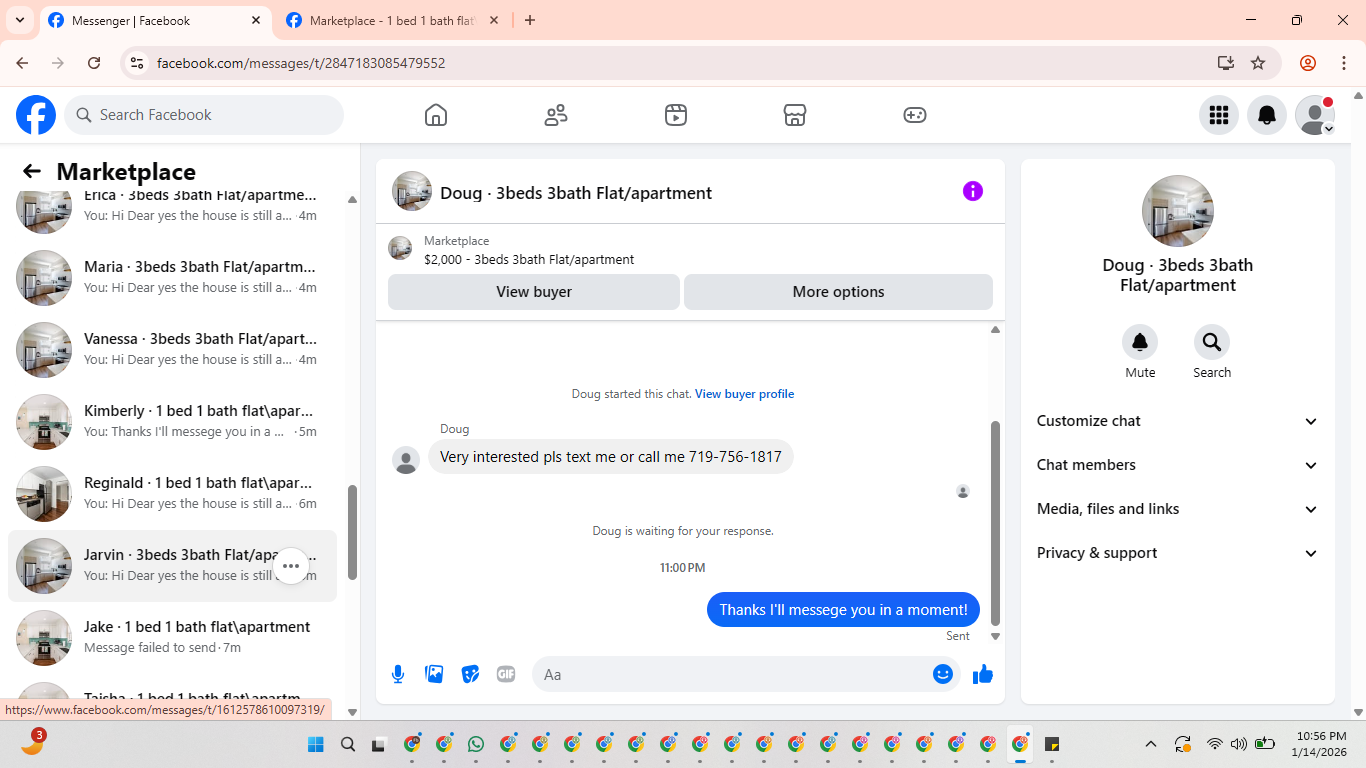
Task: Click the chat messages scrollbar
Action: [x=995, y=522]
